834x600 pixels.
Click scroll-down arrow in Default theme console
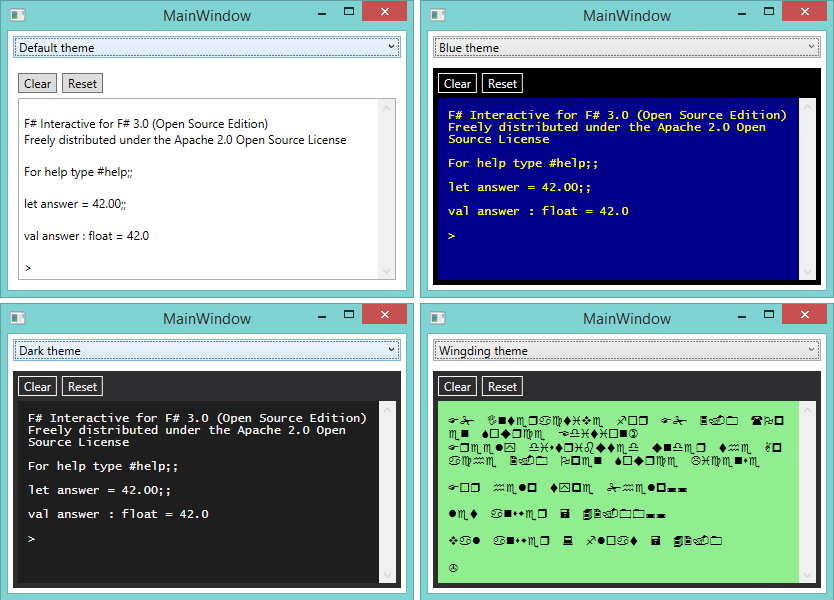tap(387, 271)
